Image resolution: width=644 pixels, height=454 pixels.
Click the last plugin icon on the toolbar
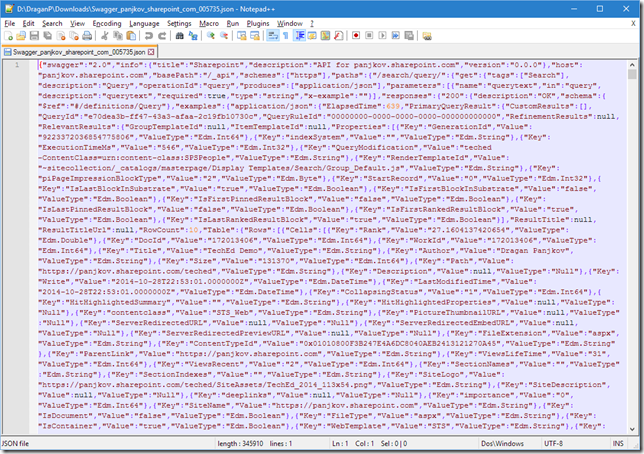427,36
